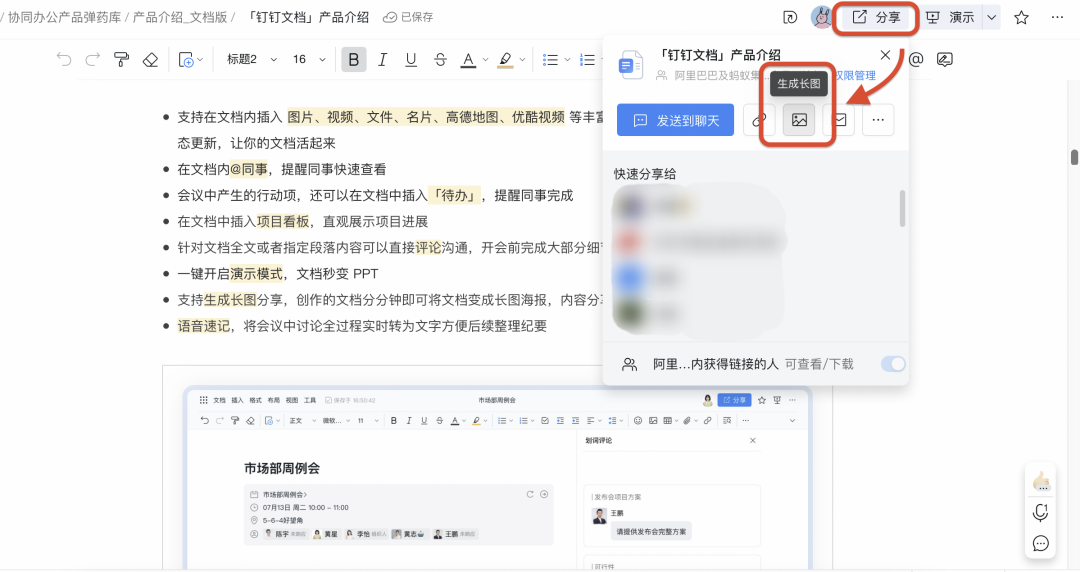Screen dimensions: 1080x572
Task: Redo the last action
Action: [92, 60]
